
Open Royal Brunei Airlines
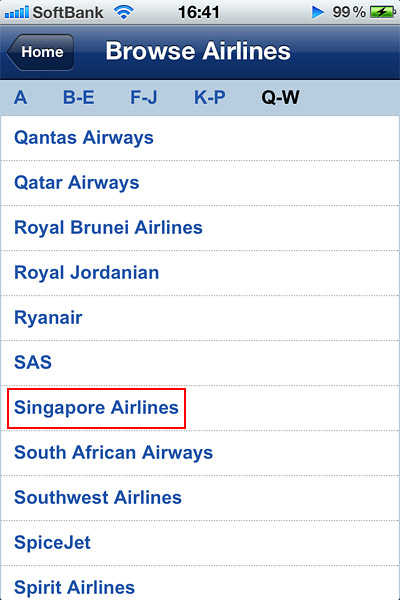point(200,228)
